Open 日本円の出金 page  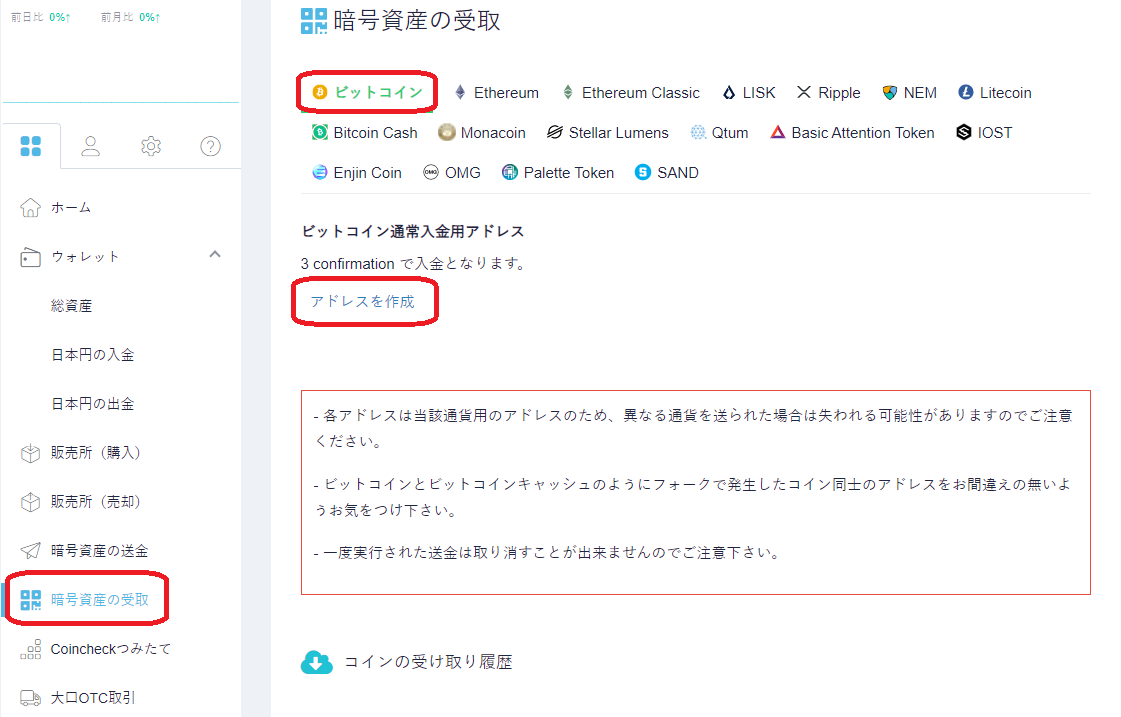[93, 404]
